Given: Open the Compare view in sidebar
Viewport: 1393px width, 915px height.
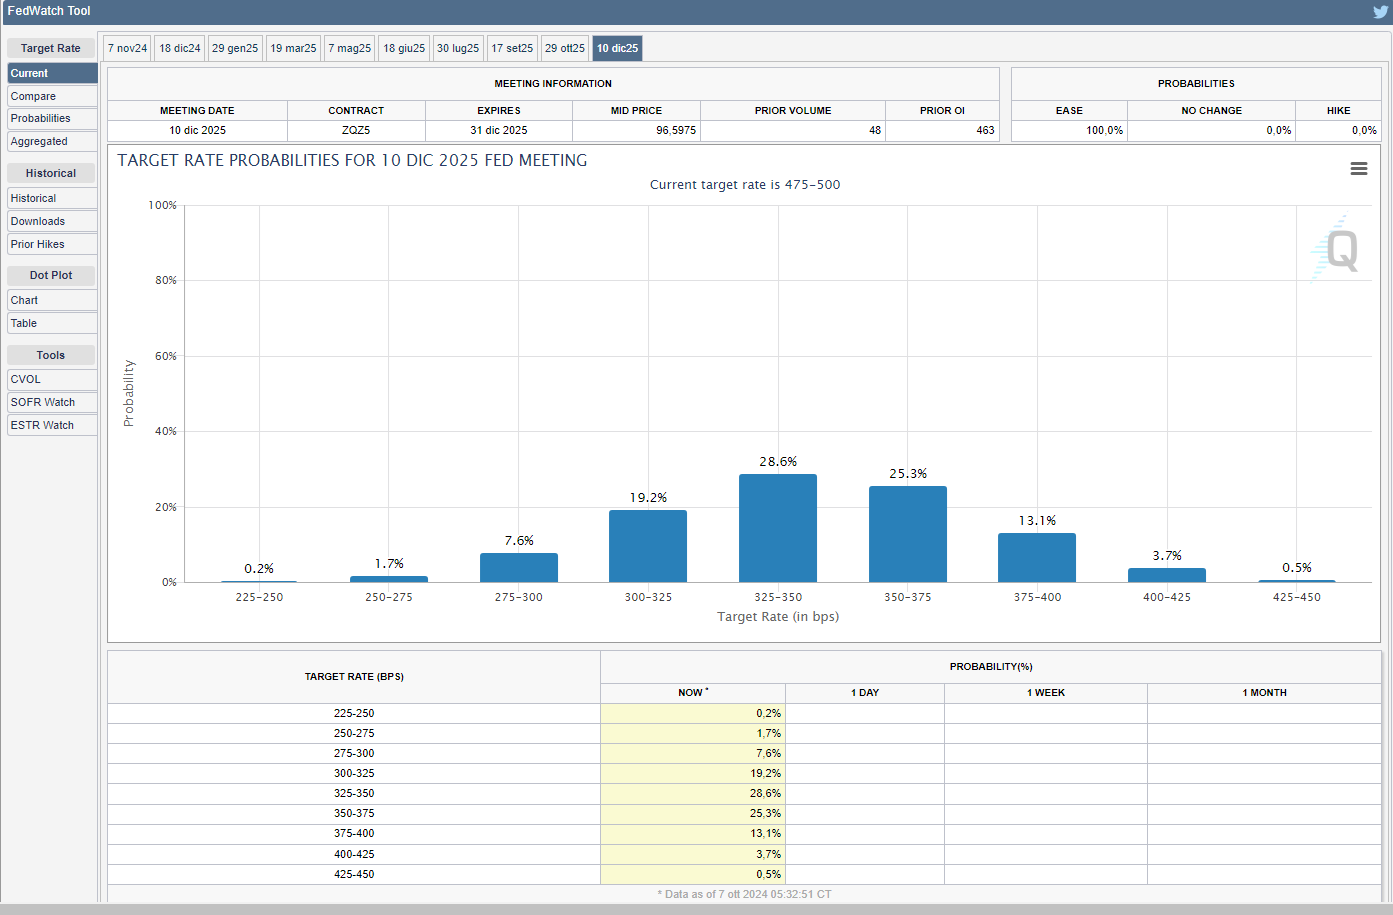Looking at the screenshot, I should point(52,96).
